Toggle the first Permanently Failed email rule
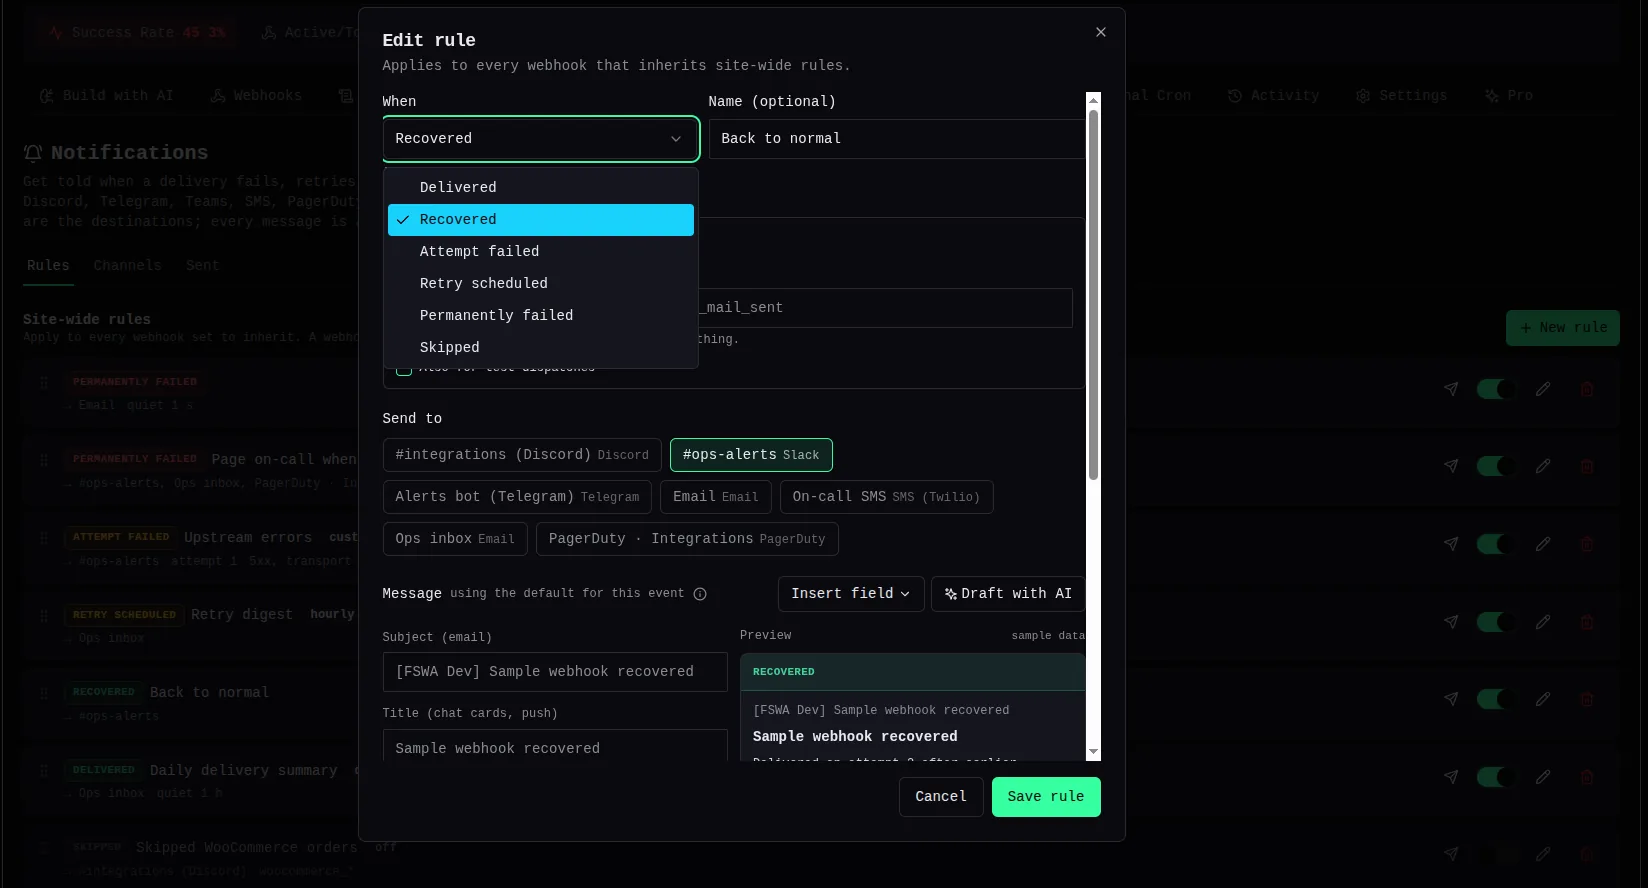This screenshot has width=1648, height=888. [x=1496, y=389]
